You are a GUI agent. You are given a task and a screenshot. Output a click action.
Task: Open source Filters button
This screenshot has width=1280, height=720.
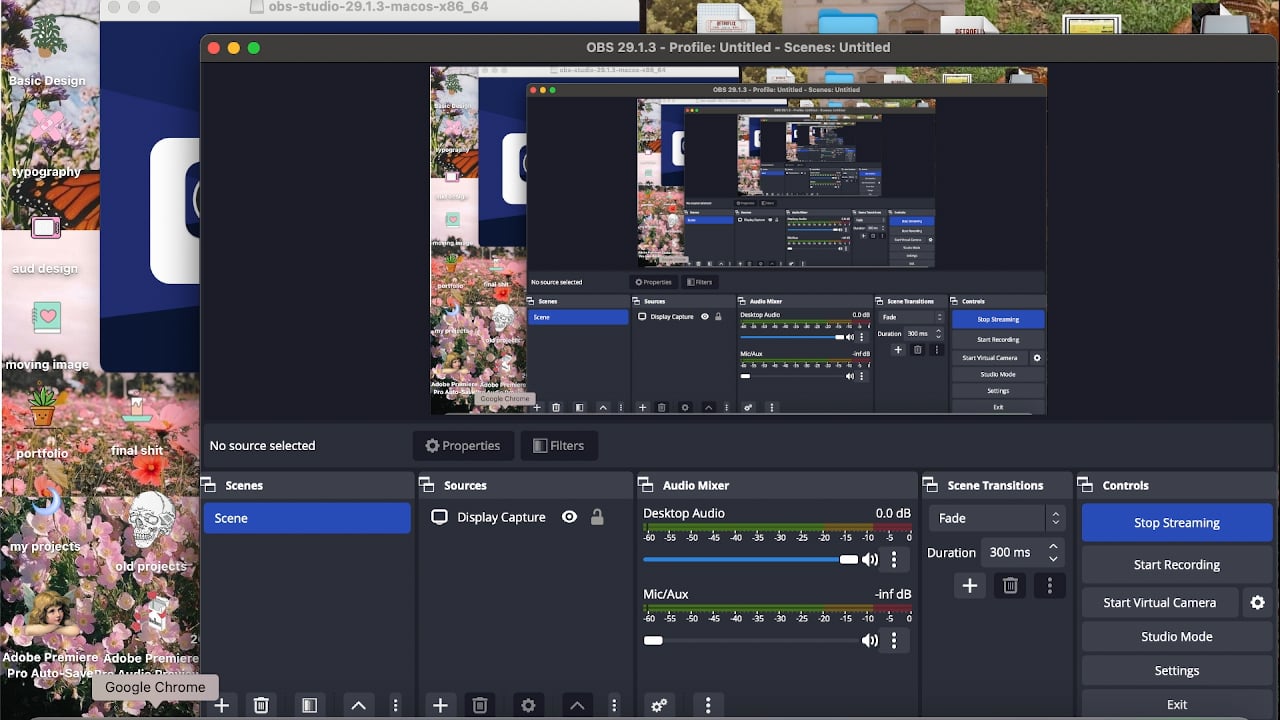(x=559, y=446)
